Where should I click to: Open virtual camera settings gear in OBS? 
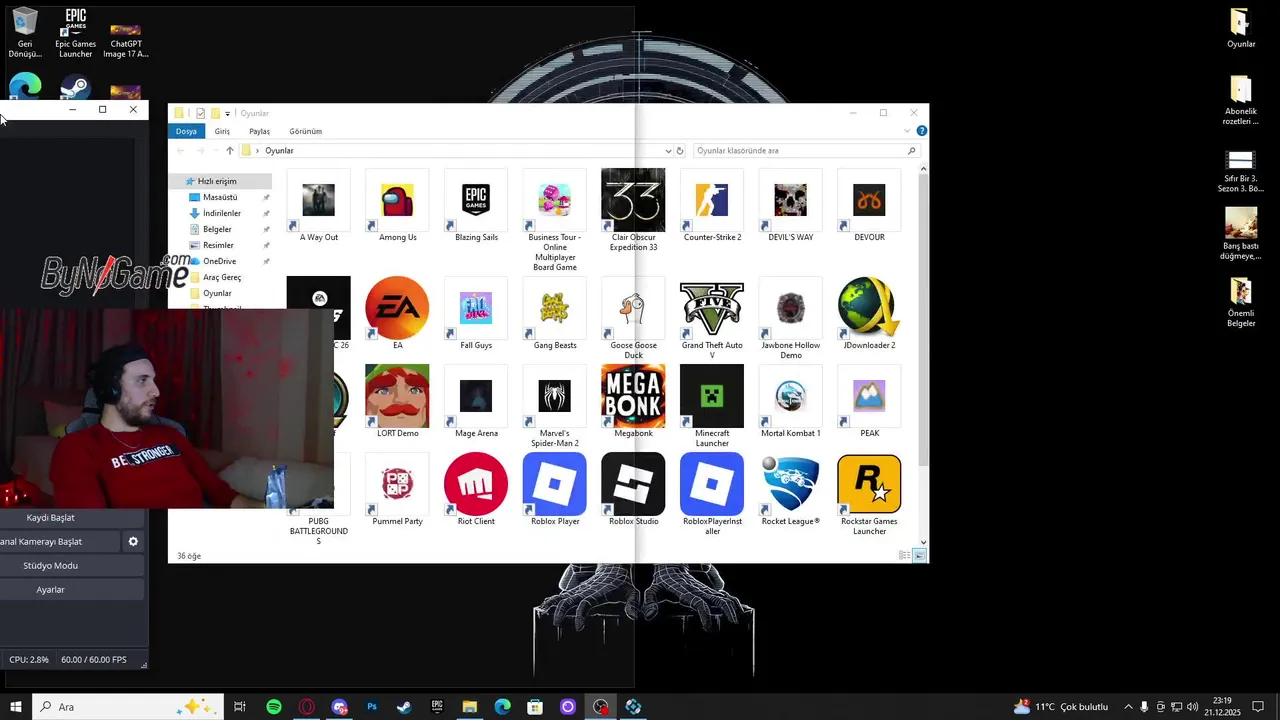click(x=133, y=542)
